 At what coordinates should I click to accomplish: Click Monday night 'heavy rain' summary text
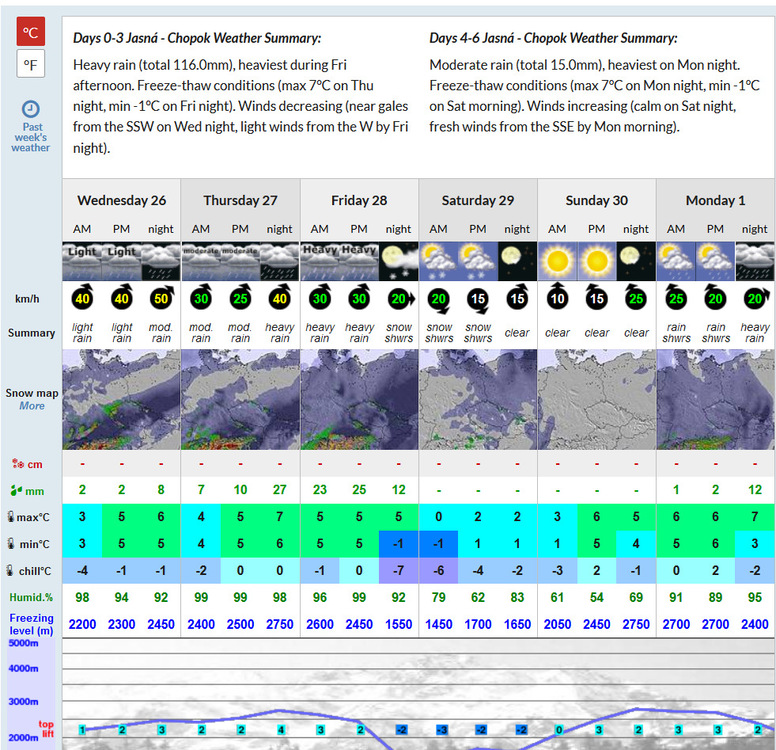click(755, 333)
